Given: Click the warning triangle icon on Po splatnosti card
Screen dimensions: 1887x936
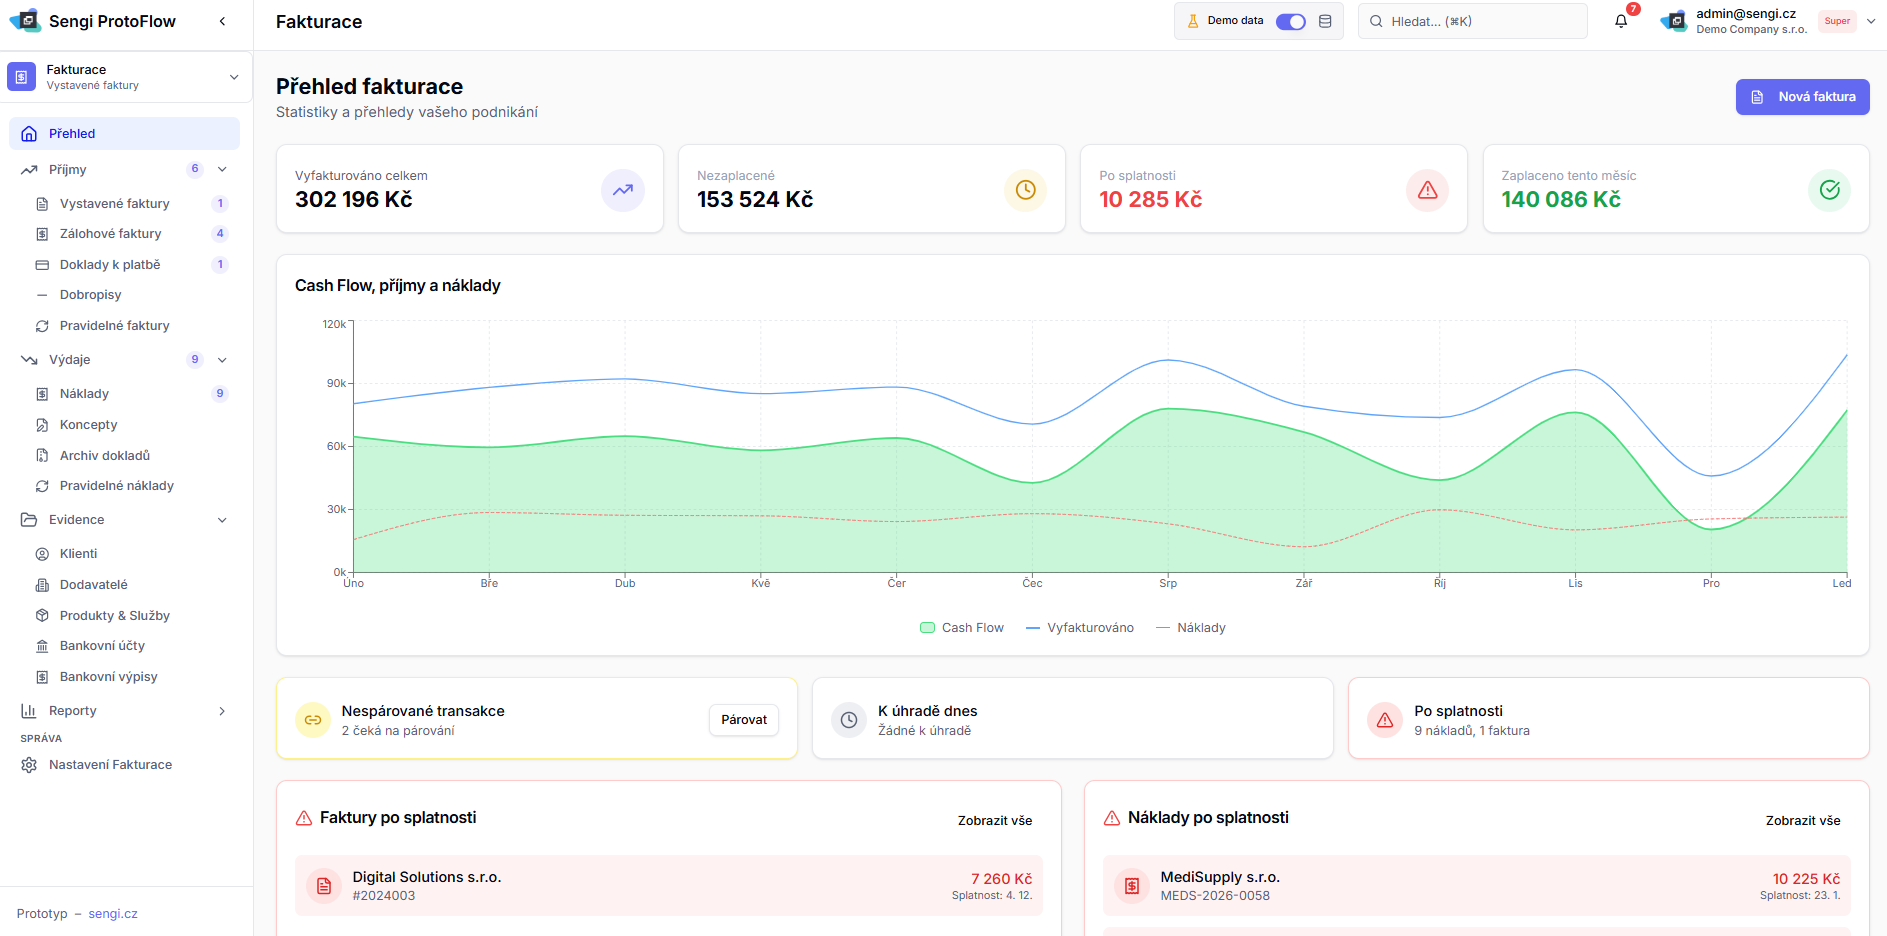Looking at the screenshot, I should pyautogui.click(x=1427, y=190).
